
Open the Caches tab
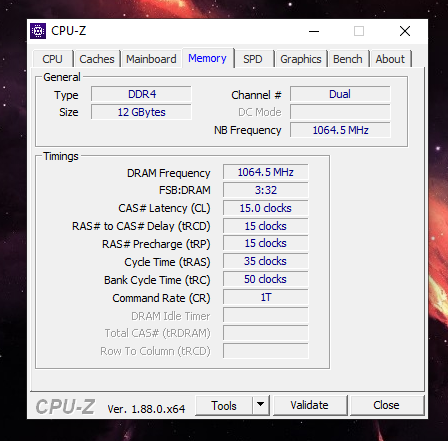97,59
